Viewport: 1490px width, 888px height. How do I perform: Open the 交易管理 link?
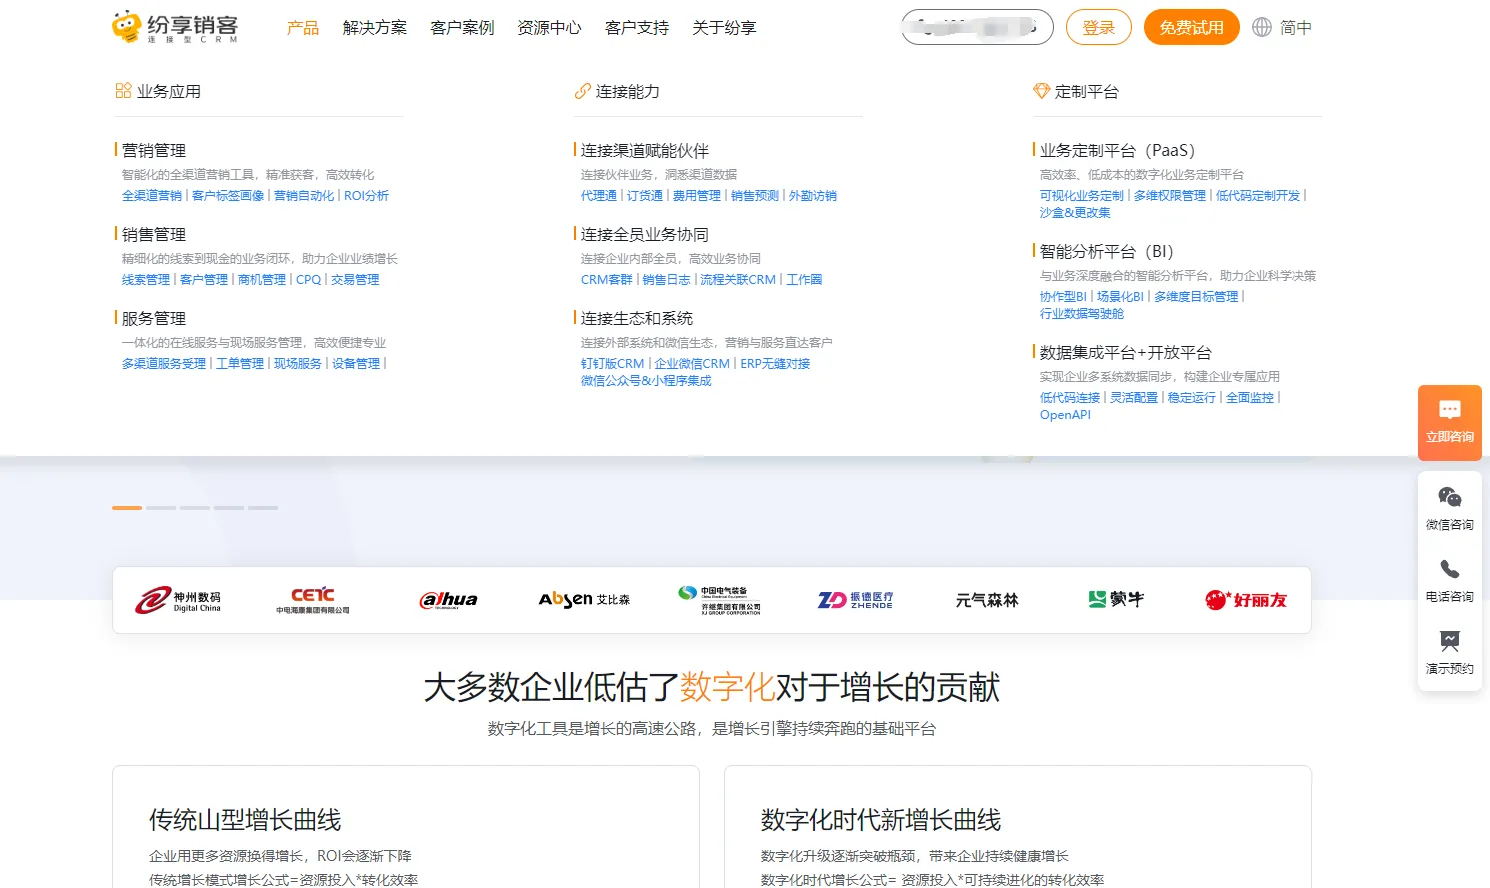coord(355,280)
